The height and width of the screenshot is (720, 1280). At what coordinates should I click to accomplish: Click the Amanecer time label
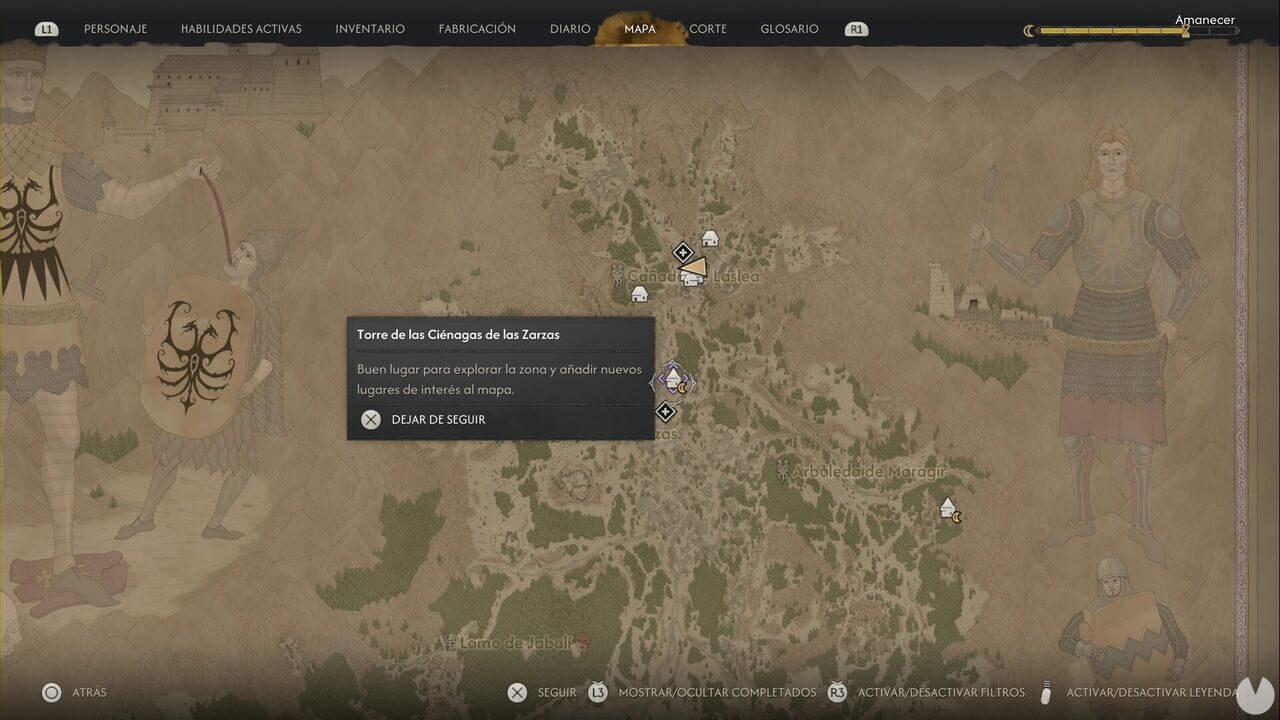[1205, 20]
